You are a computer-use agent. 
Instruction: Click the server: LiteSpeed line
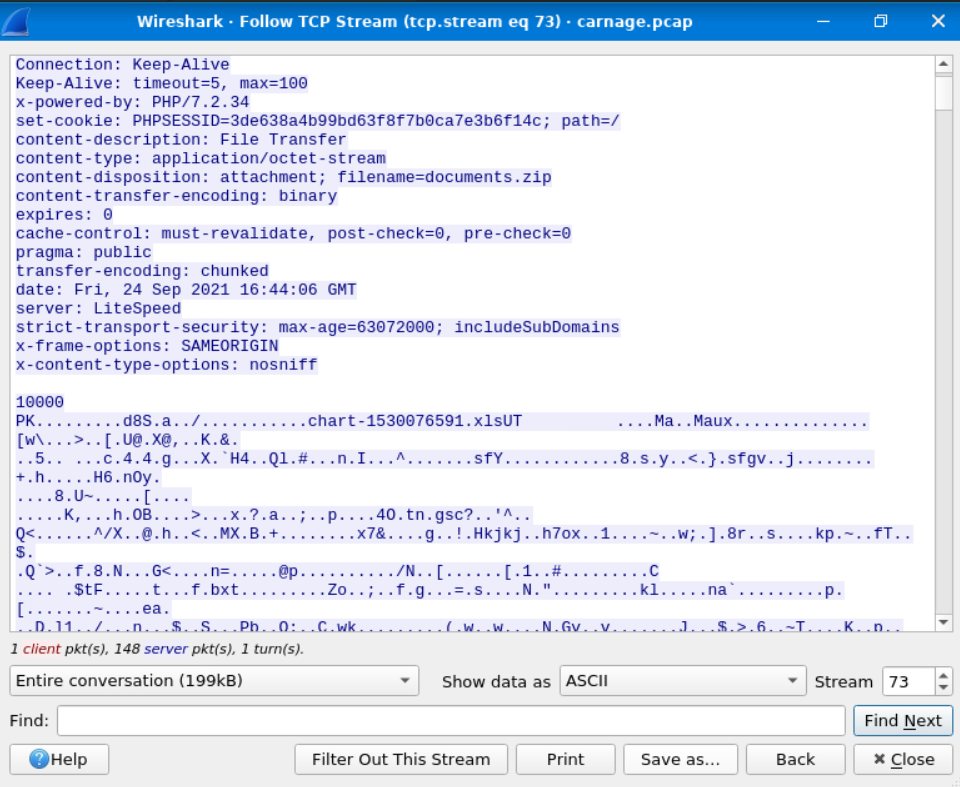pyautogui.click(x=99, y=309)
